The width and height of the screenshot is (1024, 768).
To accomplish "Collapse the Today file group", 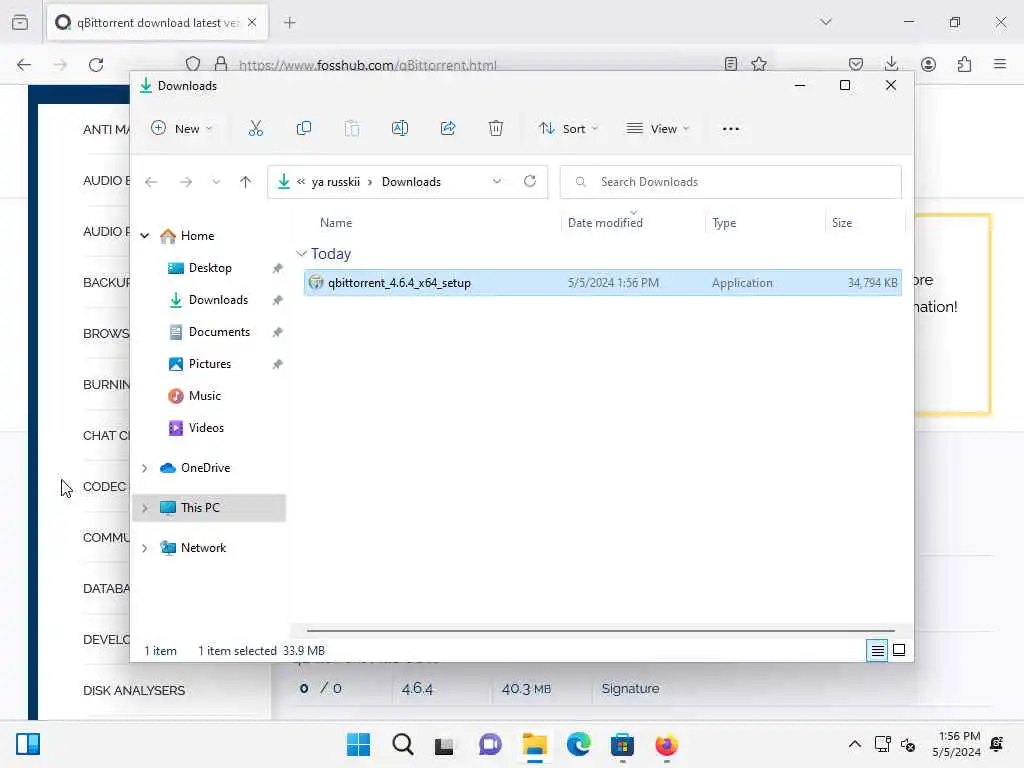I will pos(301,253).
